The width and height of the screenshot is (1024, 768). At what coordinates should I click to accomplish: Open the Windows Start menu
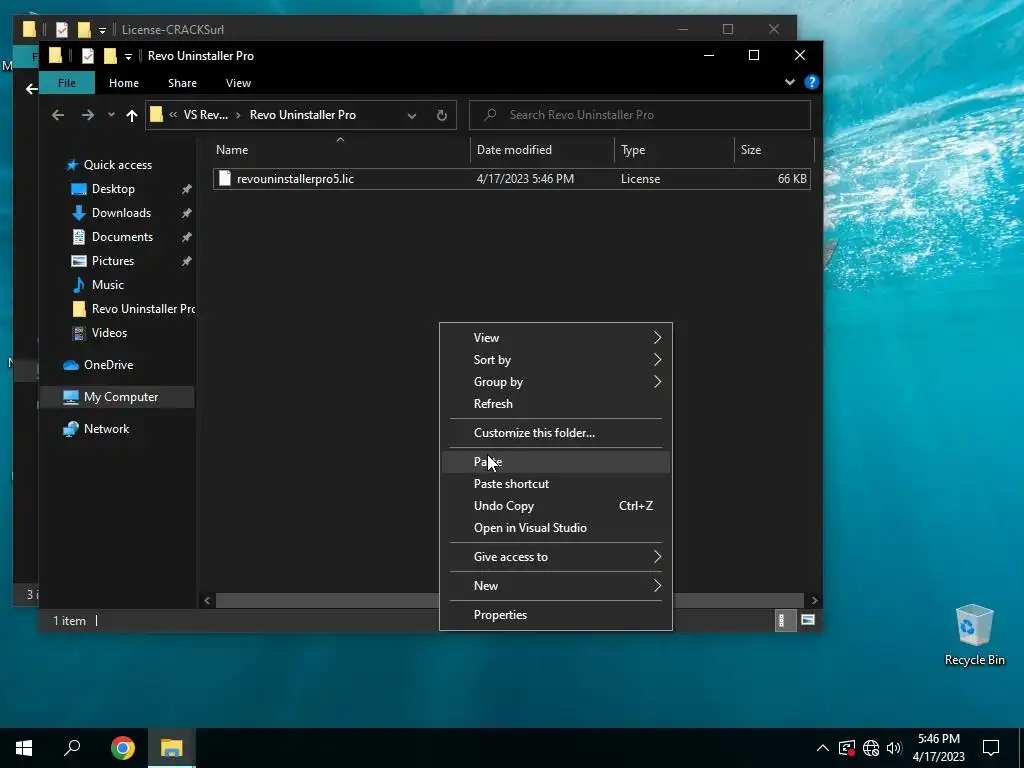[24, 748]
